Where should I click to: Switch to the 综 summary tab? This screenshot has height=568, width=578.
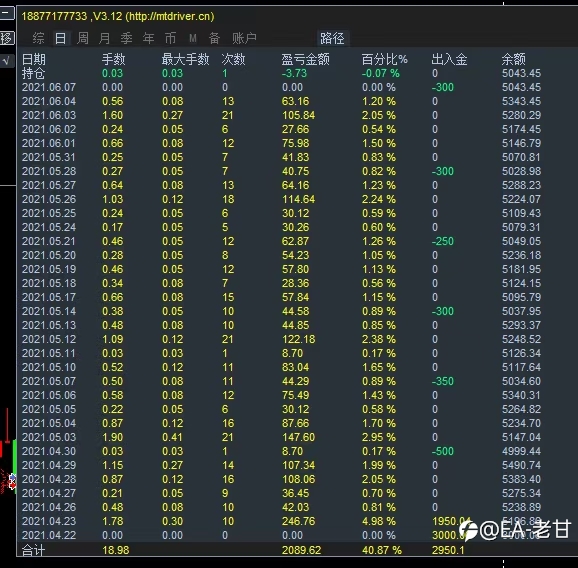[x=38, y=38]
